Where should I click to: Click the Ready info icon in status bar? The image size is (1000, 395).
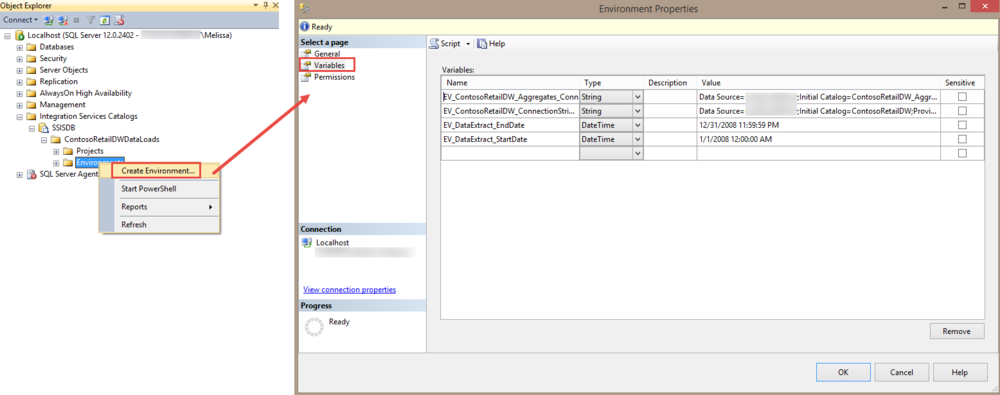(x=305, y=27)
